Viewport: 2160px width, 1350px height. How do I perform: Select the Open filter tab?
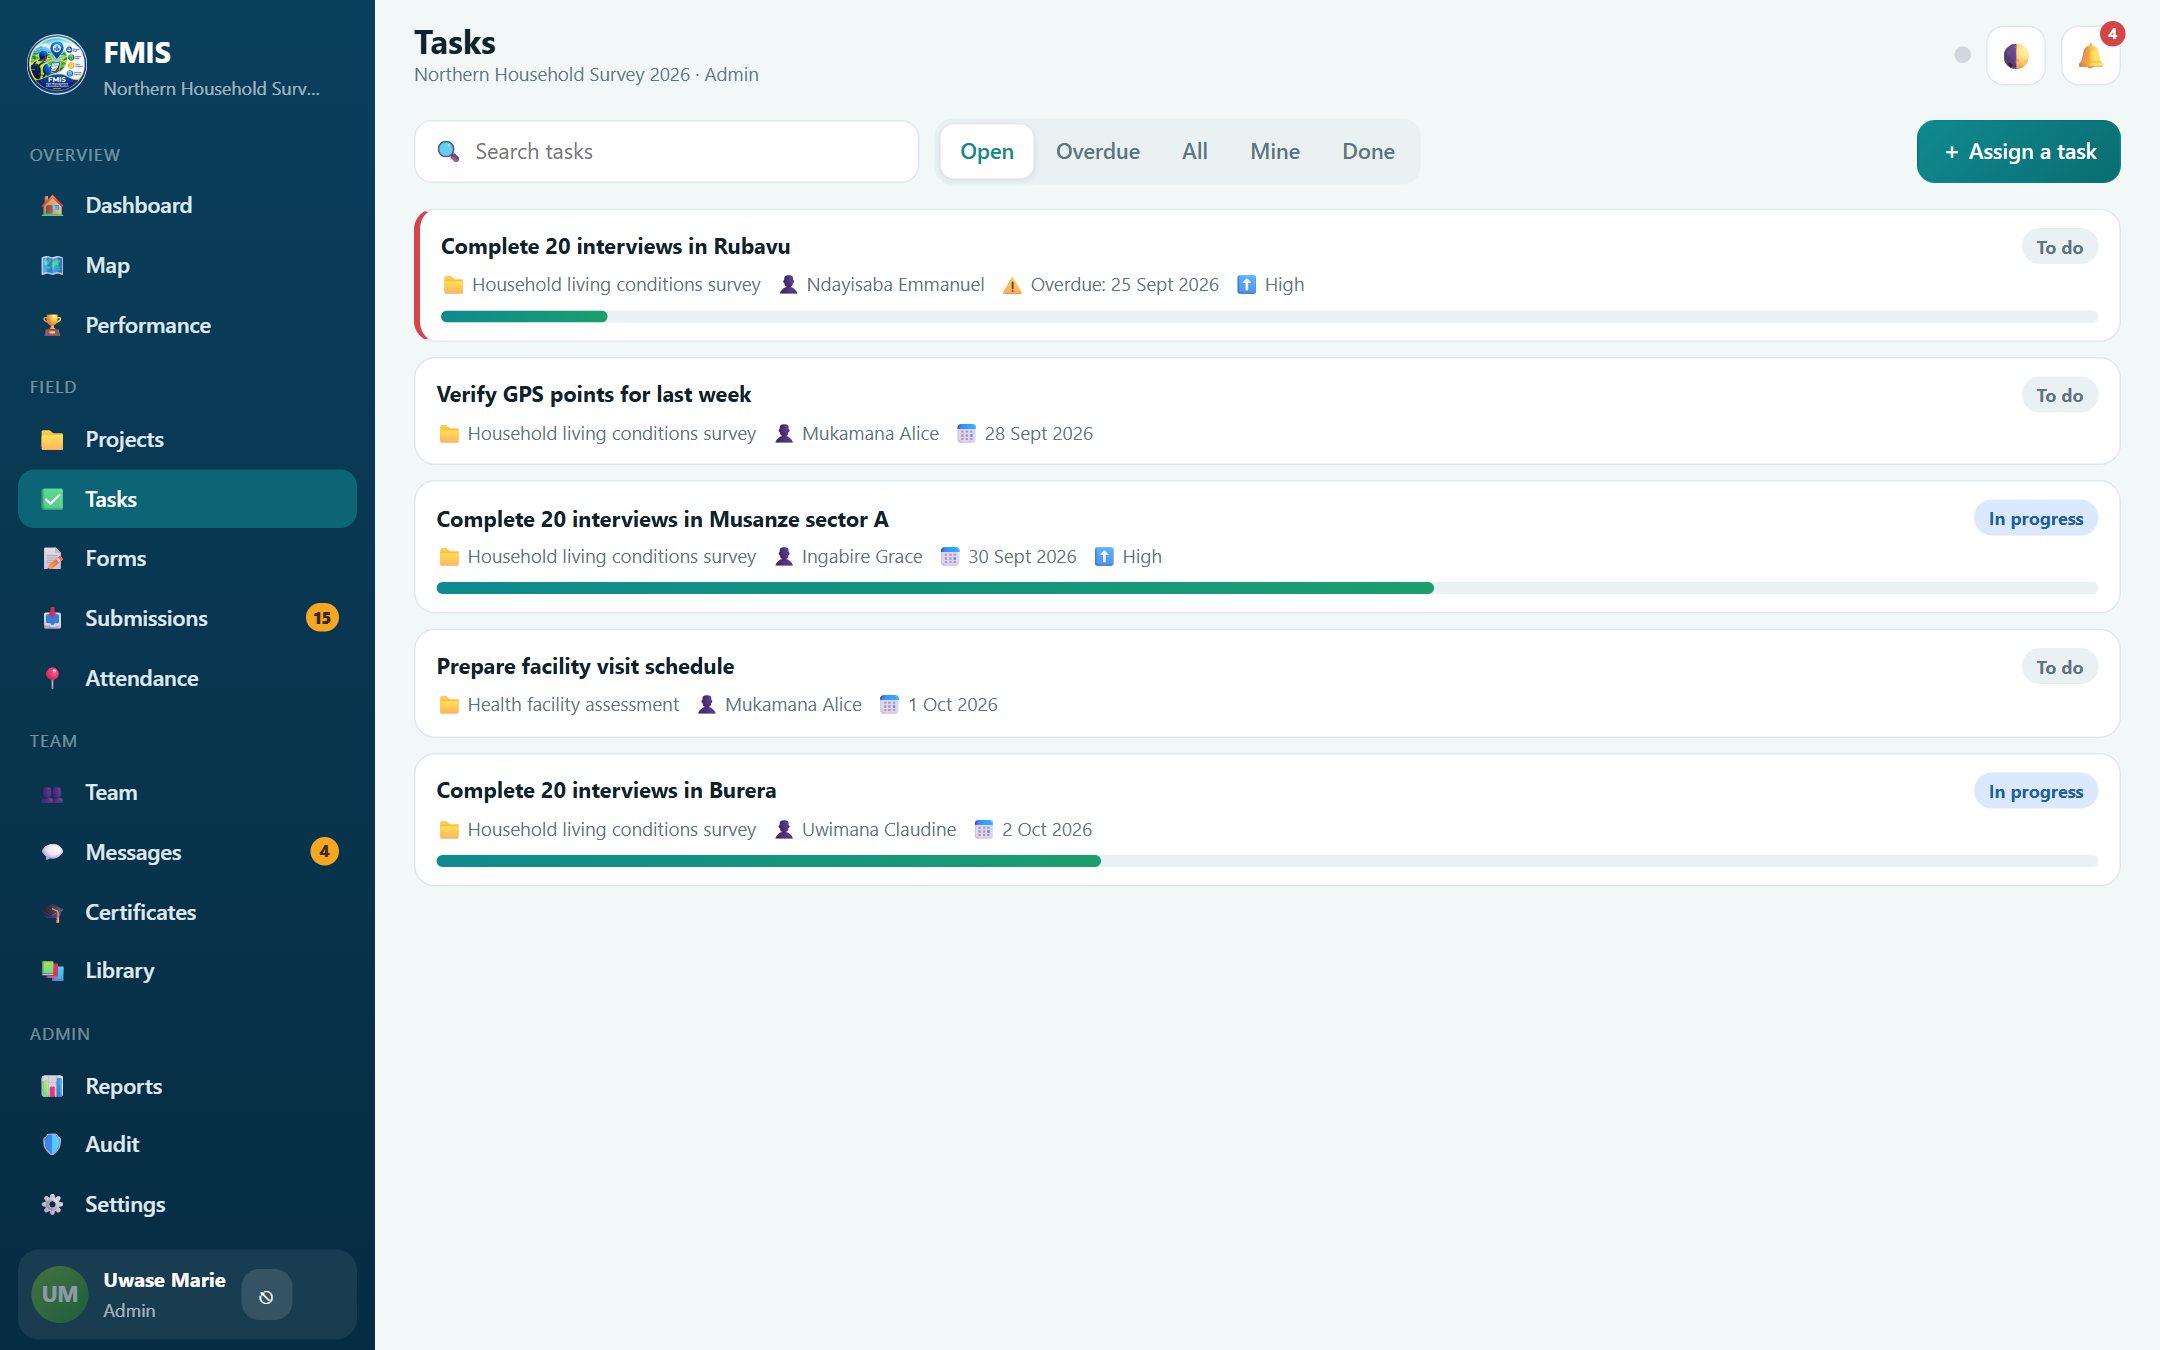pos(987,151)
